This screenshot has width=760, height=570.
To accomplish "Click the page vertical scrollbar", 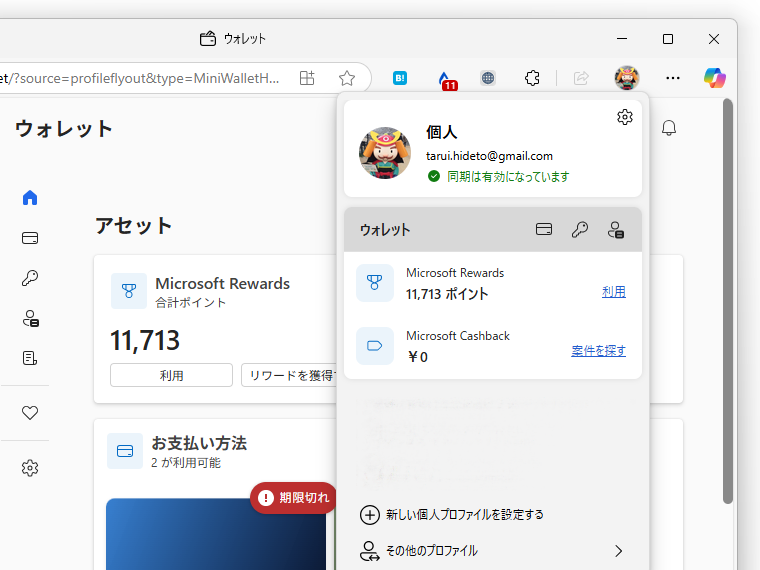I will coord(728,301).
